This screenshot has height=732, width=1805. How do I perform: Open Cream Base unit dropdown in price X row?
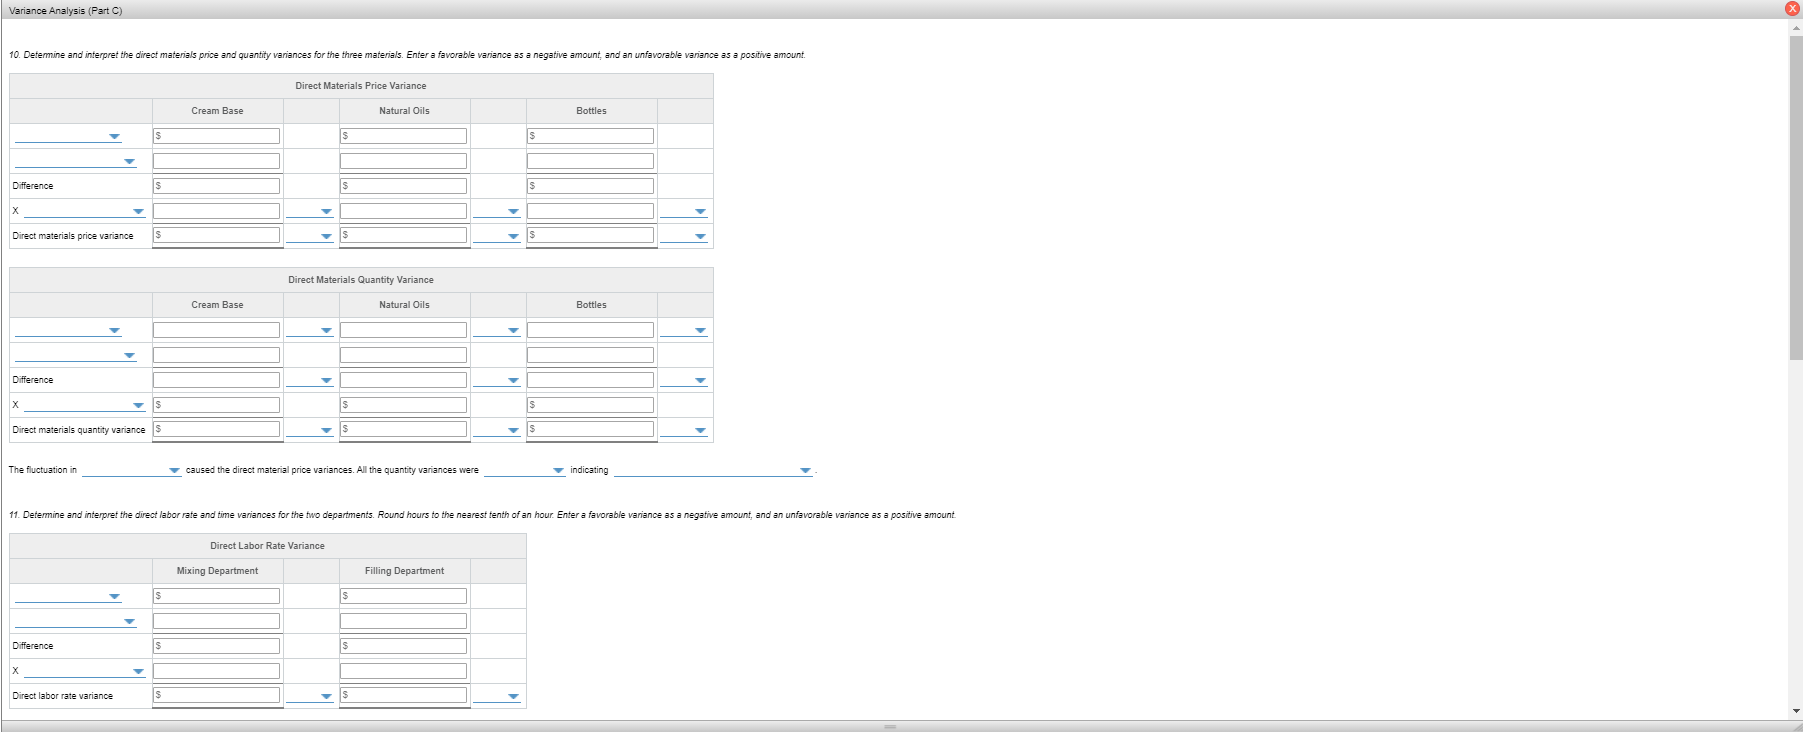click(x=309, y=212)
